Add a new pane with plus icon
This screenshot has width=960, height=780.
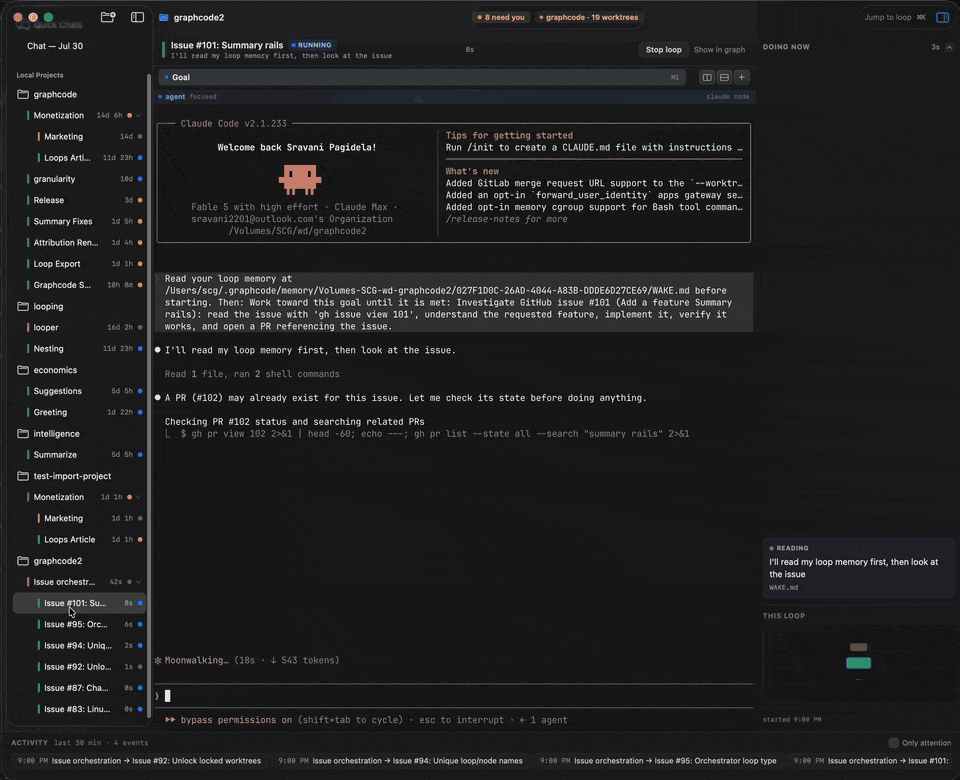pos(741,77)
